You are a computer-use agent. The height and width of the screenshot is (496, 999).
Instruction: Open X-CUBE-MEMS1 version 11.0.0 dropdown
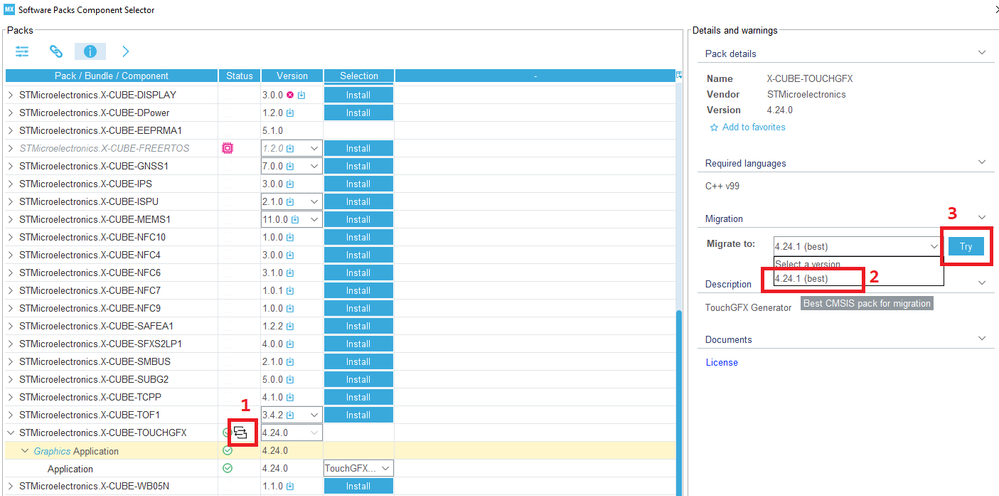pyautogui.click(x=314, y=220)
